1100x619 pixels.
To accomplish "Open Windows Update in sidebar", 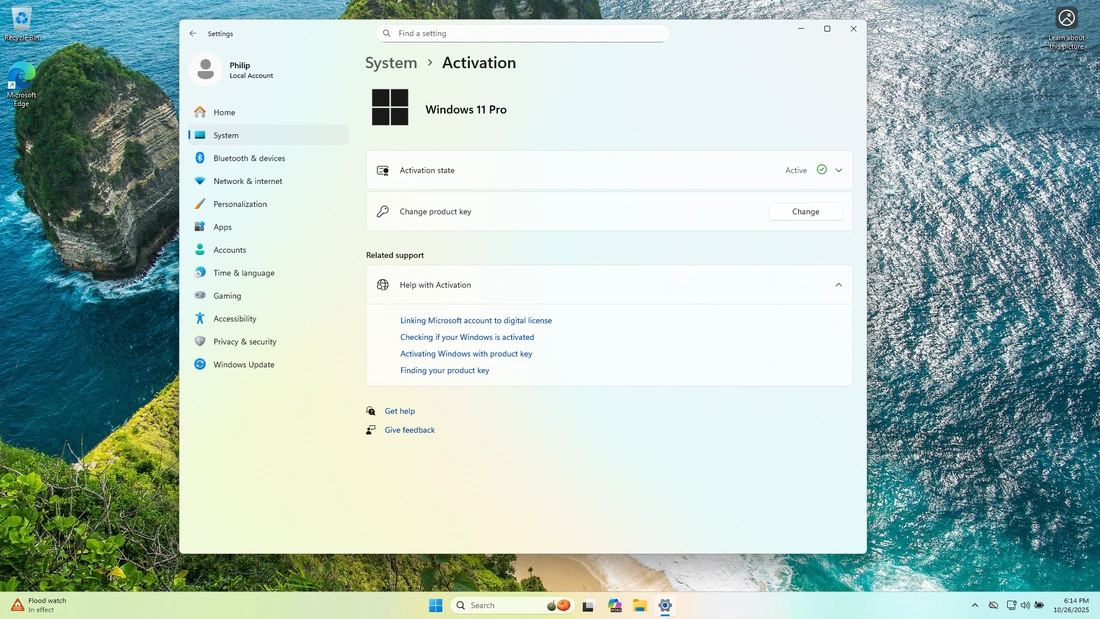I will (243, 365).
